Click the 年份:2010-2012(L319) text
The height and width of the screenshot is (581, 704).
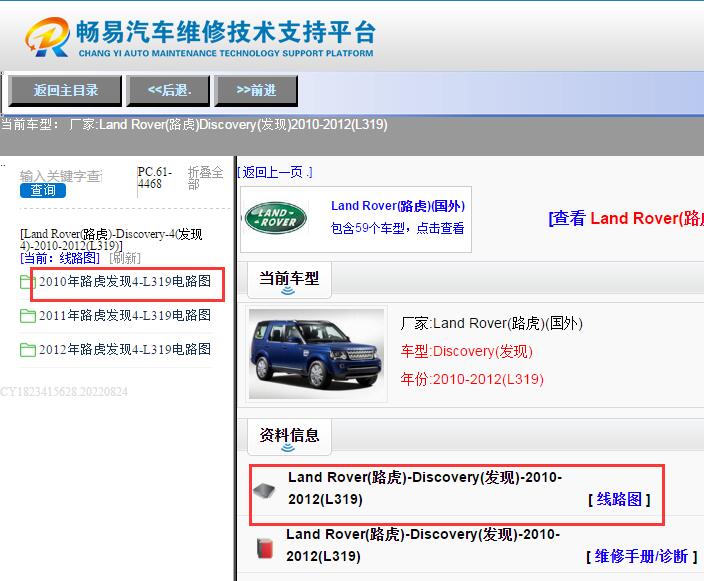(472, 379)
